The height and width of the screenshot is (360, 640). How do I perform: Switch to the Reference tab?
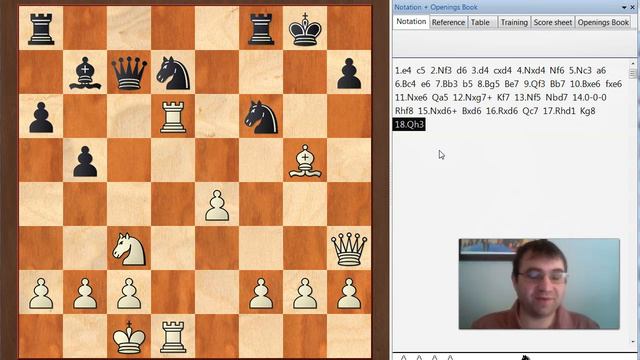click(448, 22)
